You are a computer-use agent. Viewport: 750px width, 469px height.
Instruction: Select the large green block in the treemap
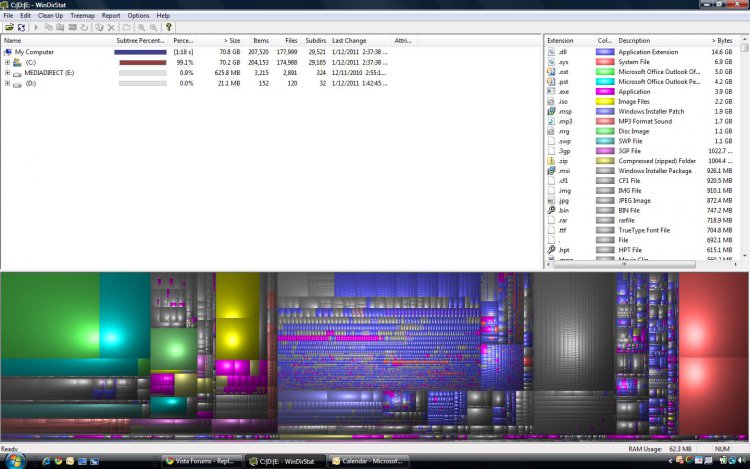(x=50, y=316)
